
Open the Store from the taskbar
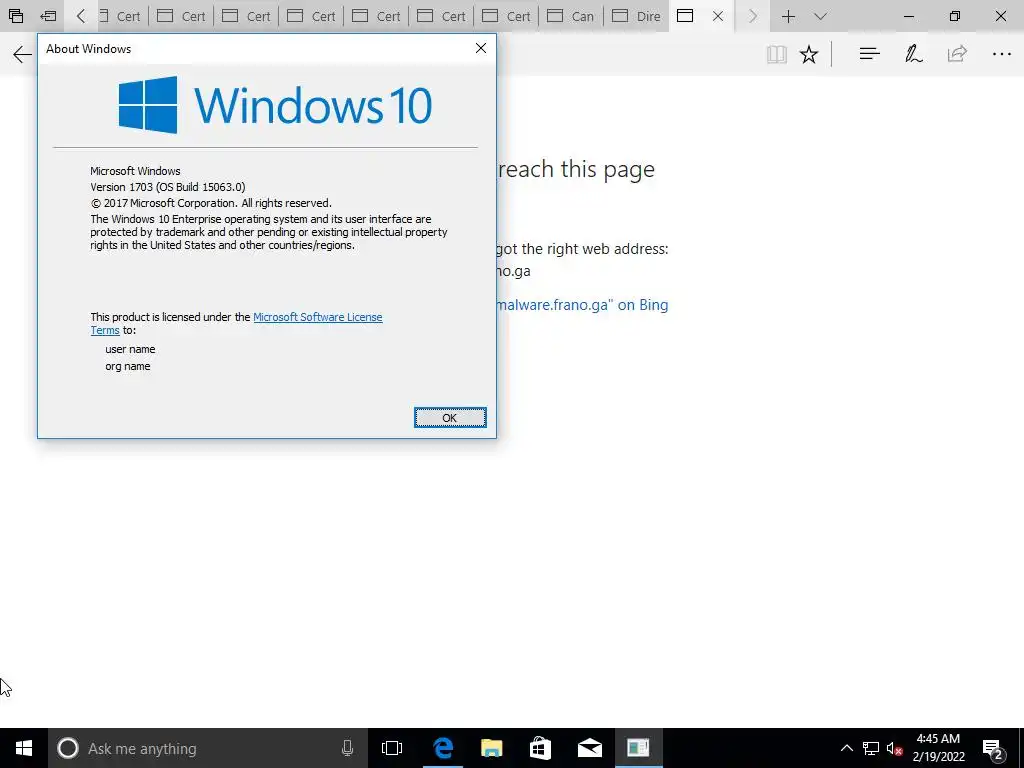pos(540,748)
